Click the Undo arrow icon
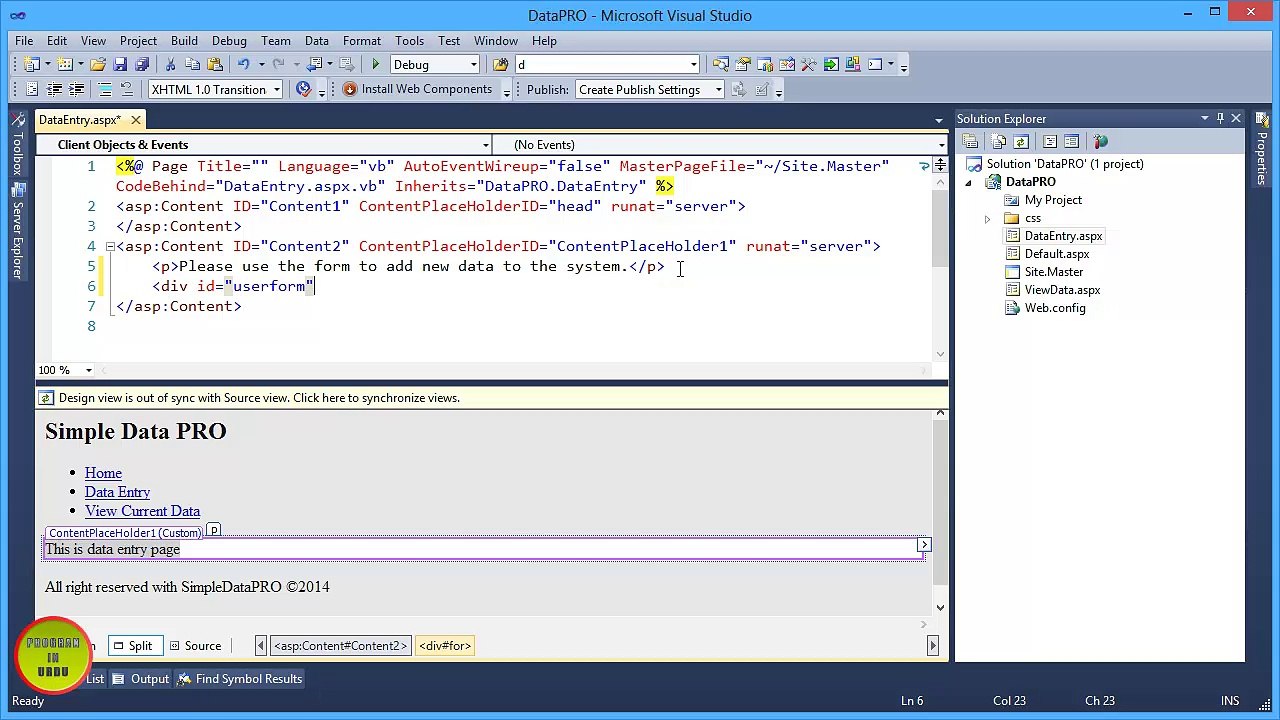This screenshot has height=720, width=1280. coord(243,64)
